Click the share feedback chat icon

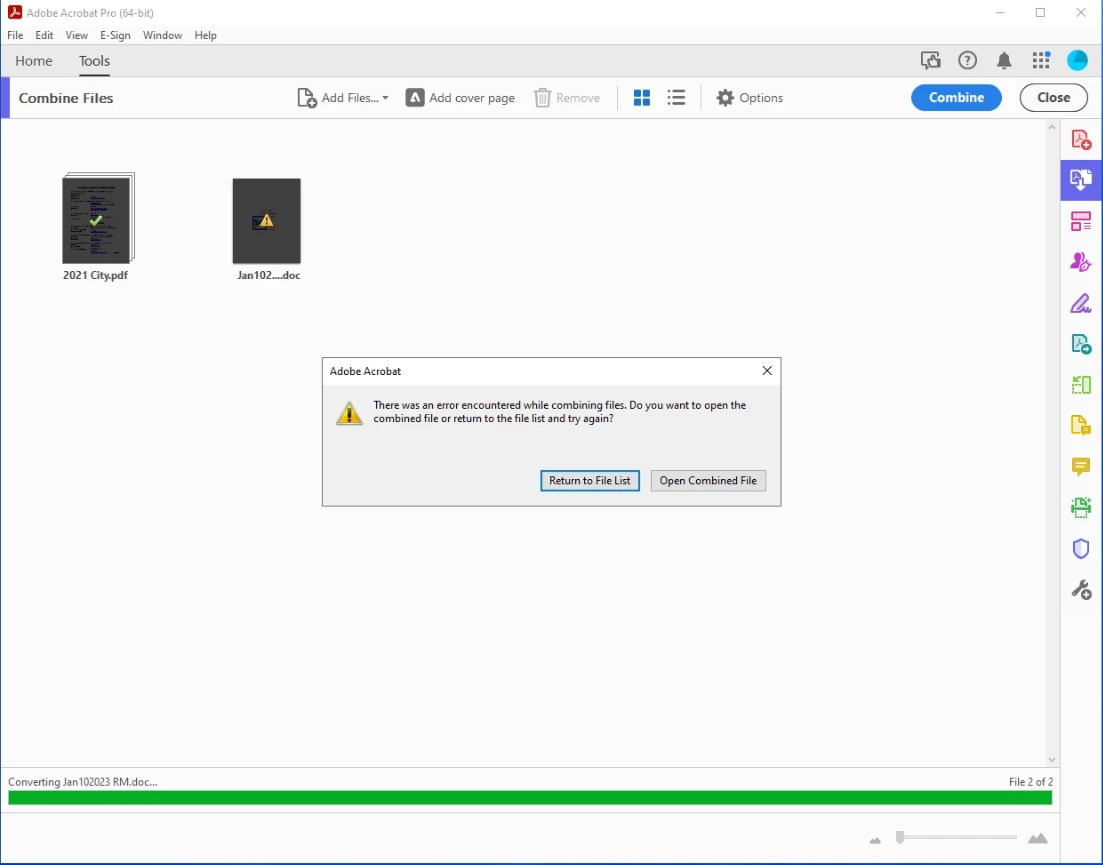931,60
